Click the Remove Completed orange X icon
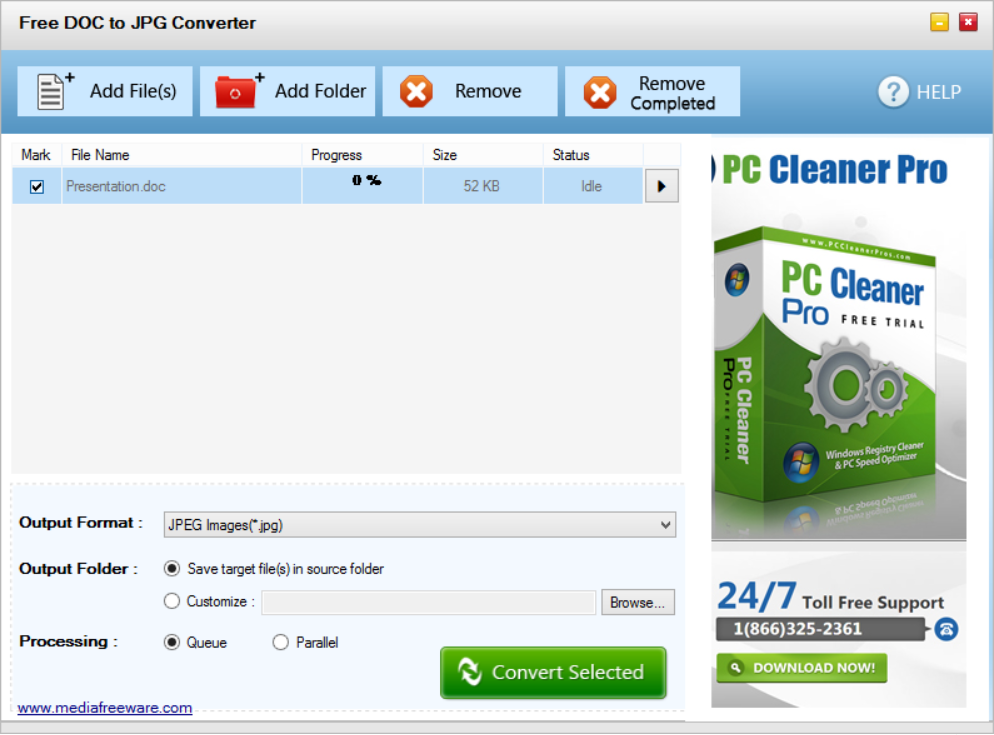994x735 pixels. tap(600, 93)
